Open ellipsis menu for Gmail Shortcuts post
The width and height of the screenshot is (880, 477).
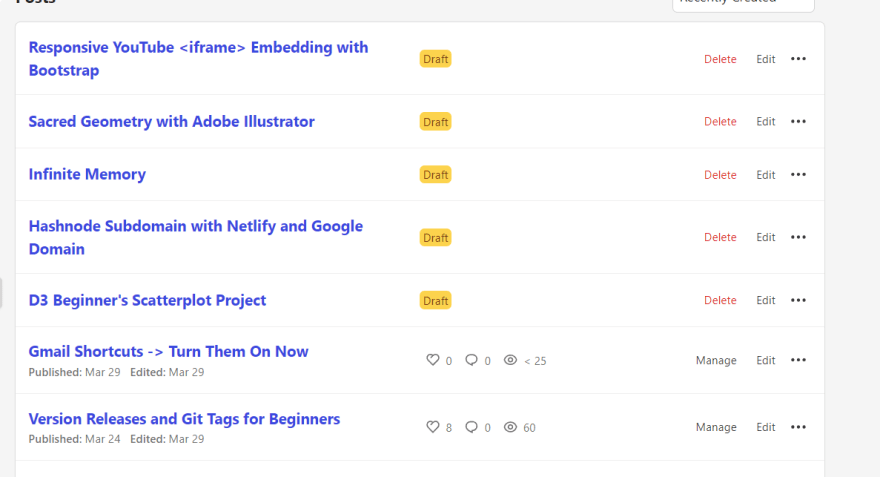[798, 360]
